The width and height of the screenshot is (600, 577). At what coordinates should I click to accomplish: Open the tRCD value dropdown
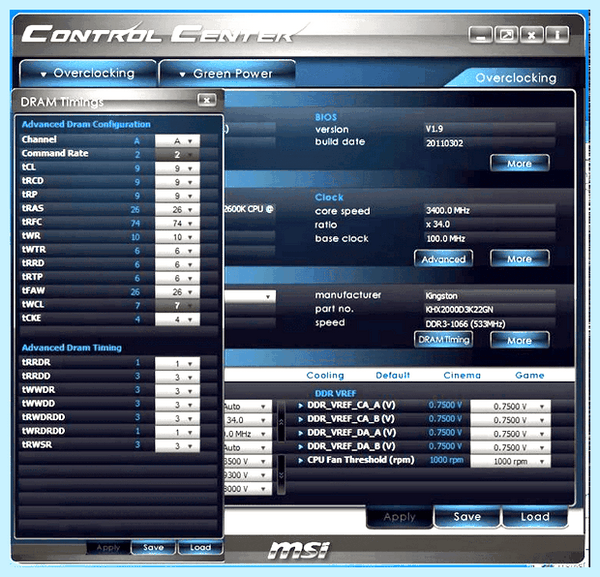[x=177, y=182]
